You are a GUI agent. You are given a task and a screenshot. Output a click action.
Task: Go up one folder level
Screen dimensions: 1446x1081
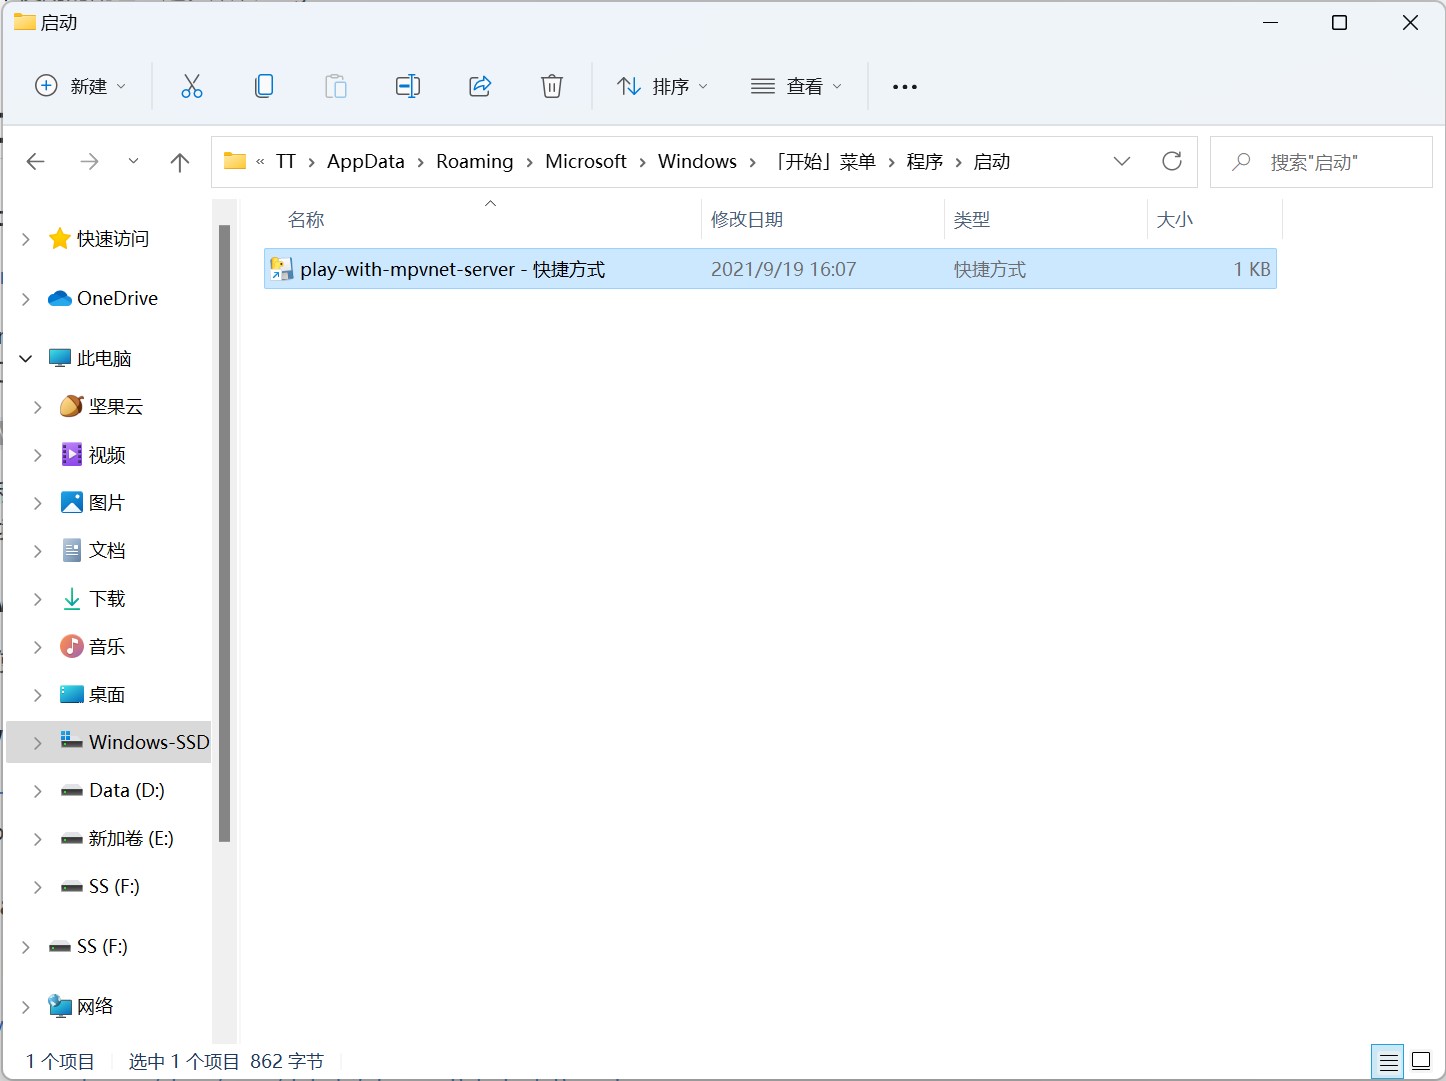pos(180,162)
